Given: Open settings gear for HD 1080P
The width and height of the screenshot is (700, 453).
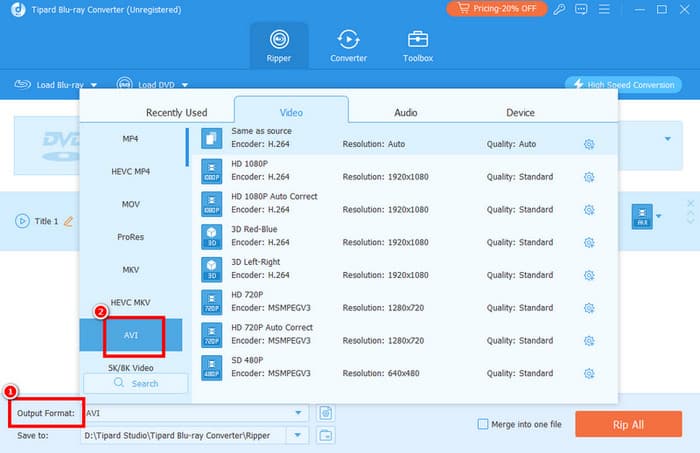Looking at the screenshot, I should pyautogui.click(x=589, y=177).
